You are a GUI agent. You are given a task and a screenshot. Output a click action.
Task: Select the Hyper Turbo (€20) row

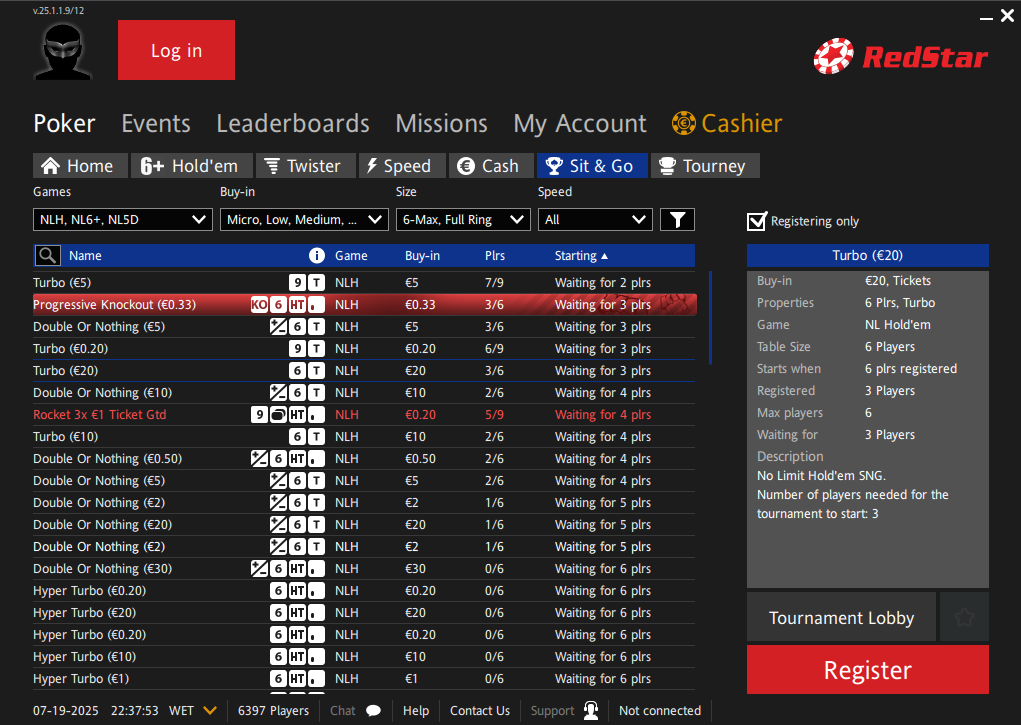pyautogui.click(x=364, y=612)
